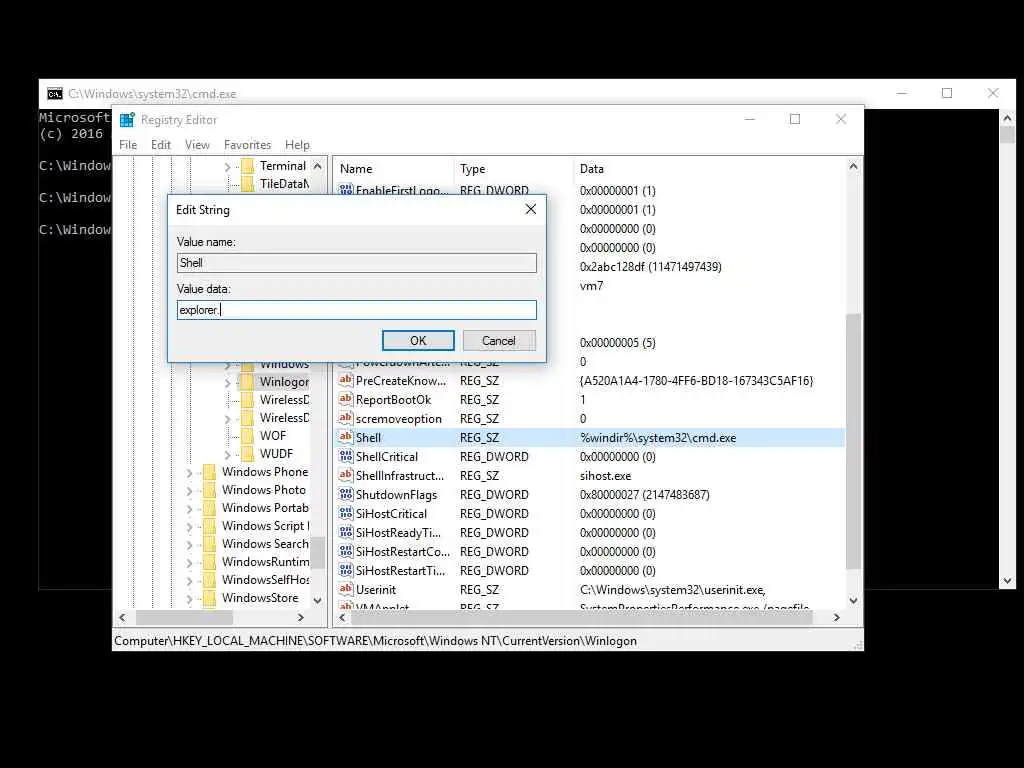This screenshot has width=1024, height=768.
Task: Expand the WindowsStore tree node
Action: 189,598
